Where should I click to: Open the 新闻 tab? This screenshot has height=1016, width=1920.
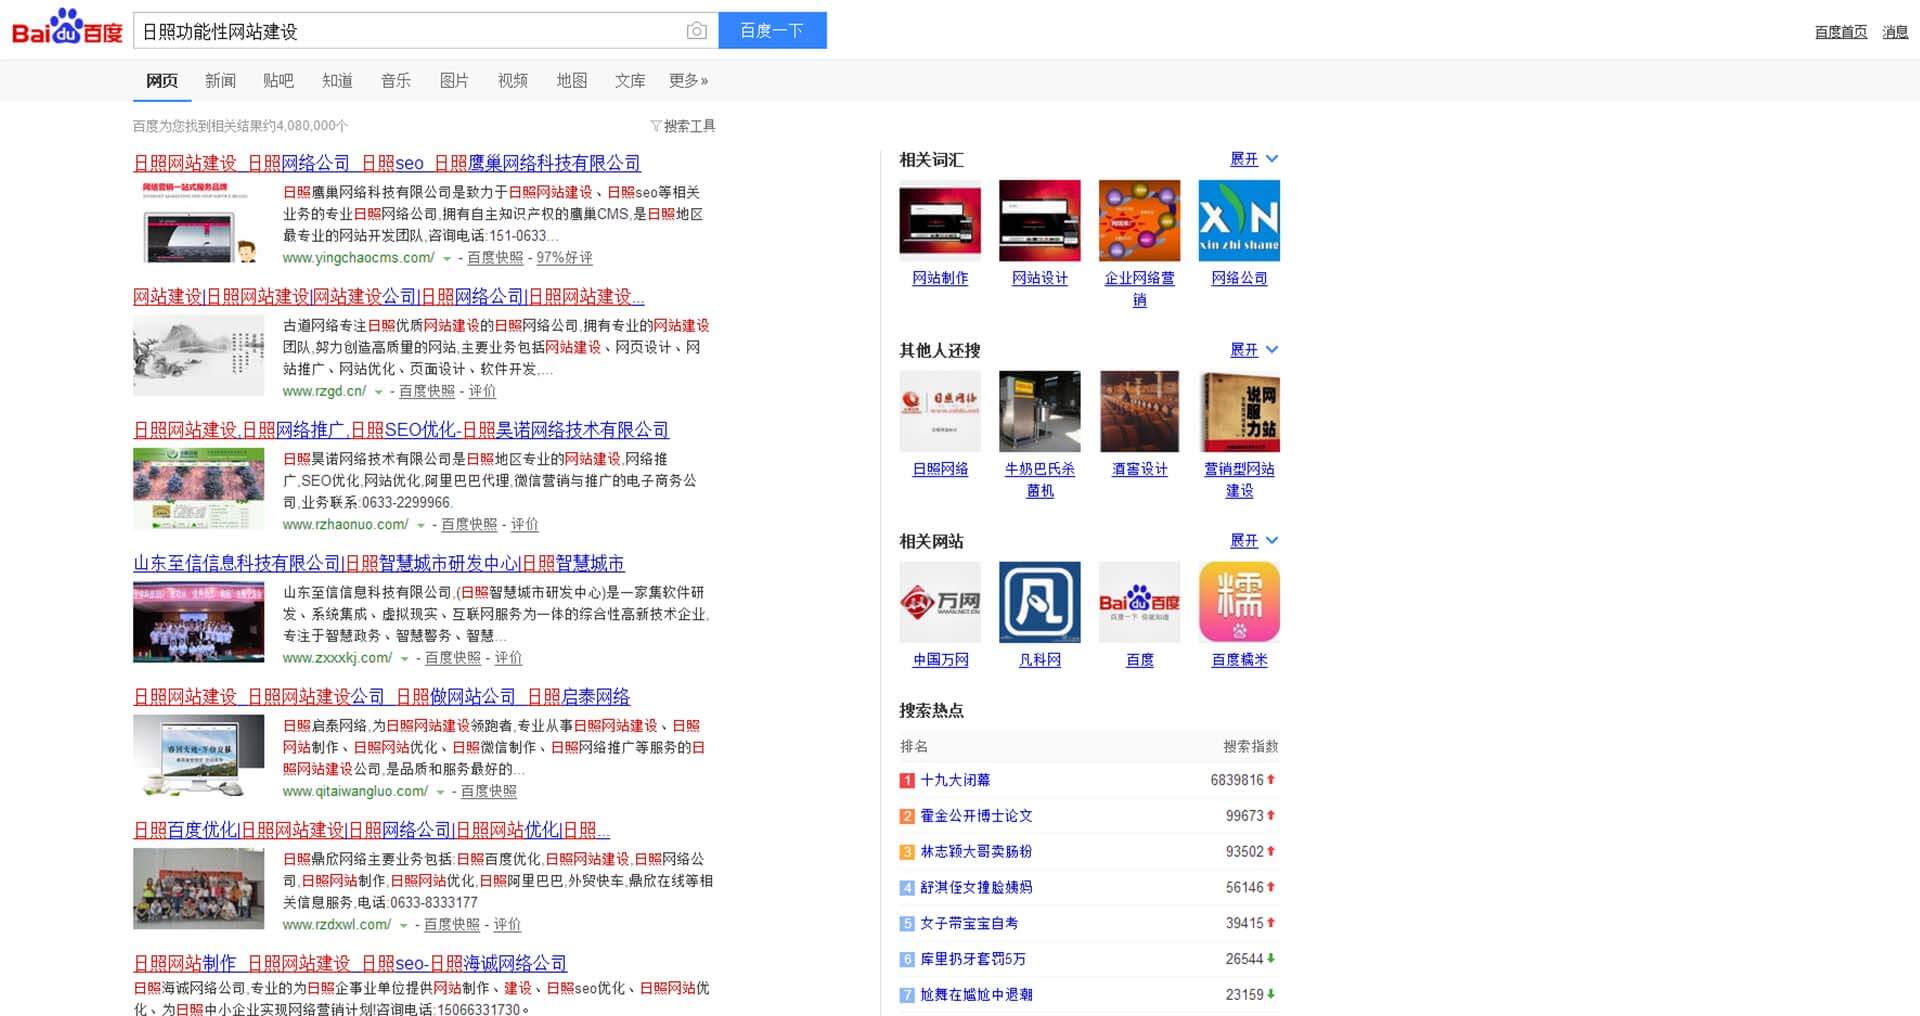tap(220, 80)
